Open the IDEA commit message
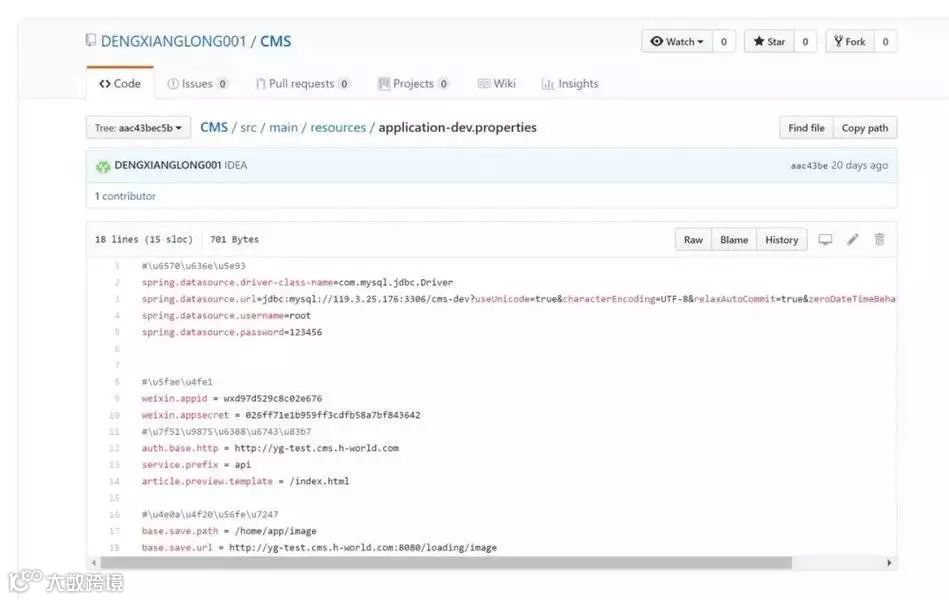Screen dimensions: 949x600 pyautogui.click(x=235, y=165)
